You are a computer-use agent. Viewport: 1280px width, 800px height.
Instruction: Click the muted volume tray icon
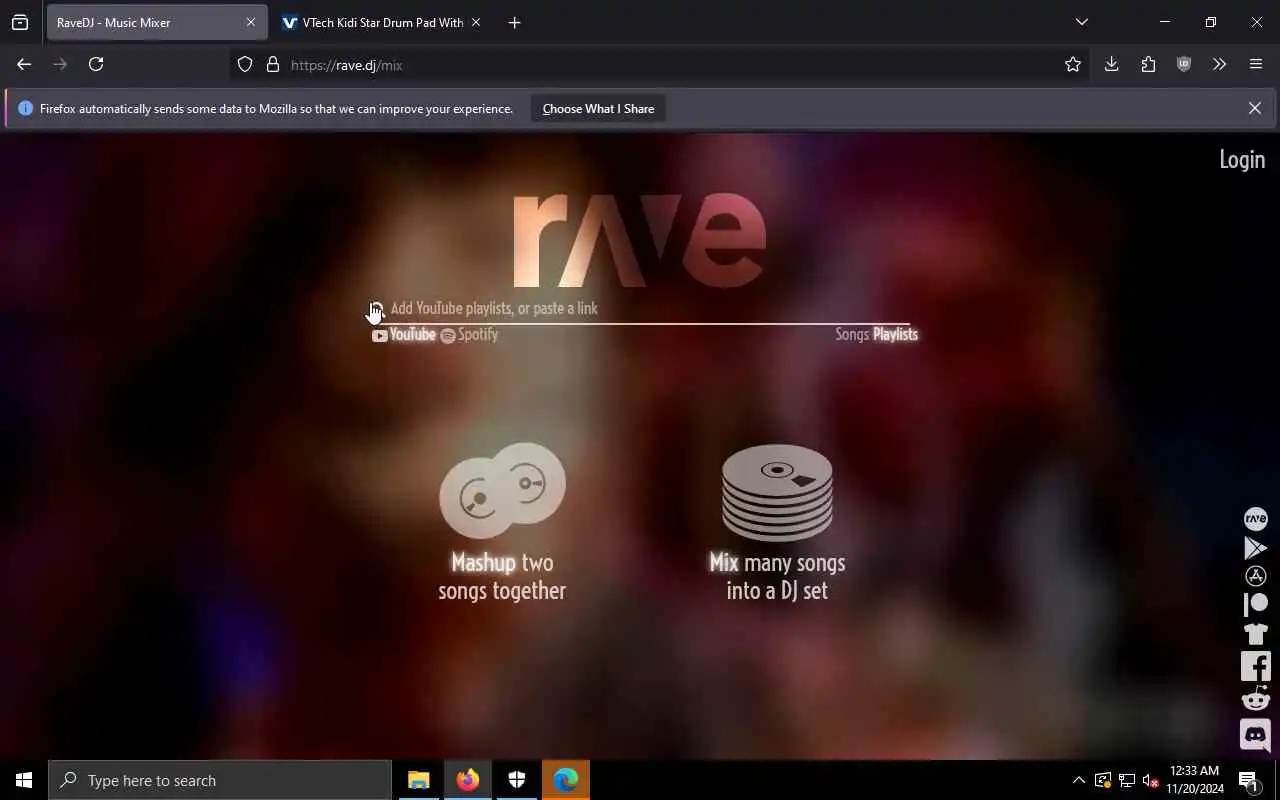[x=1150, y=780]
